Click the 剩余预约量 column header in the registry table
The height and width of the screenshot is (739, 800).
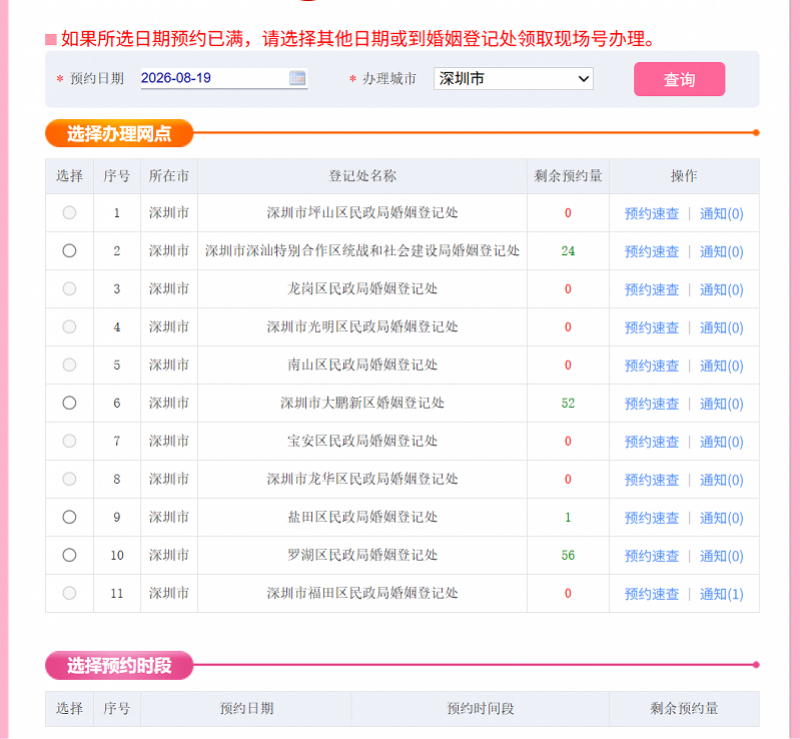[568, 176]
